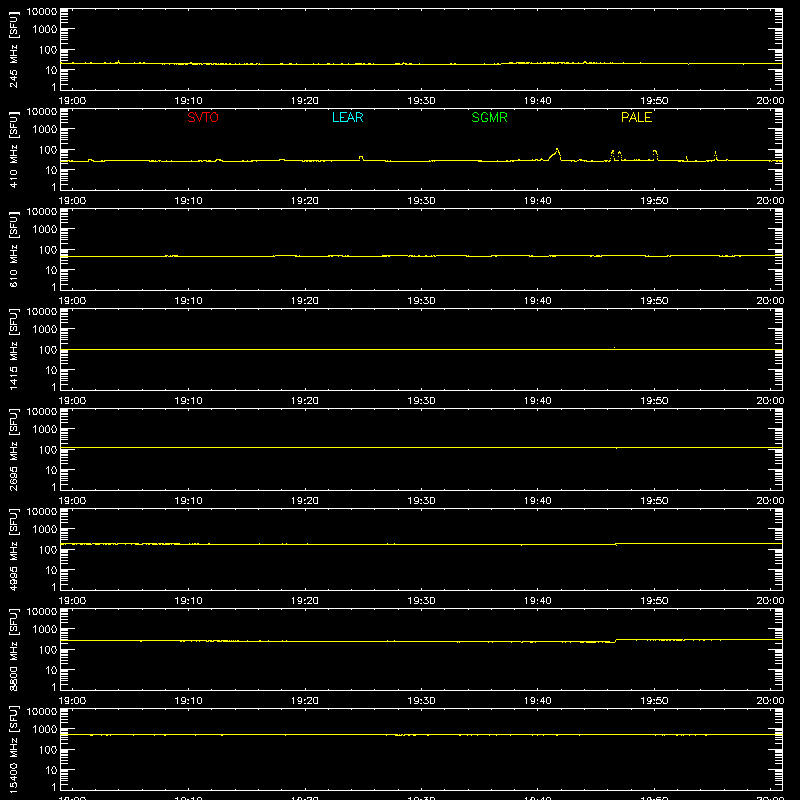This screenshot has width=800, height=800.
Task: Select the 245 MHz [SFU] axis label
Action: 13,49
